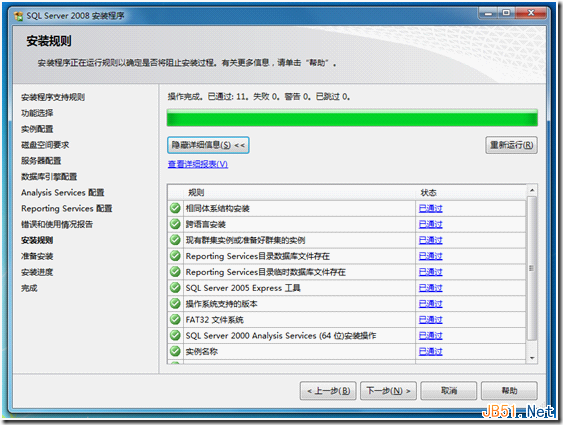Click rule name 跨语言安装
The image size is (563, 425).
(x=205, y=224)
